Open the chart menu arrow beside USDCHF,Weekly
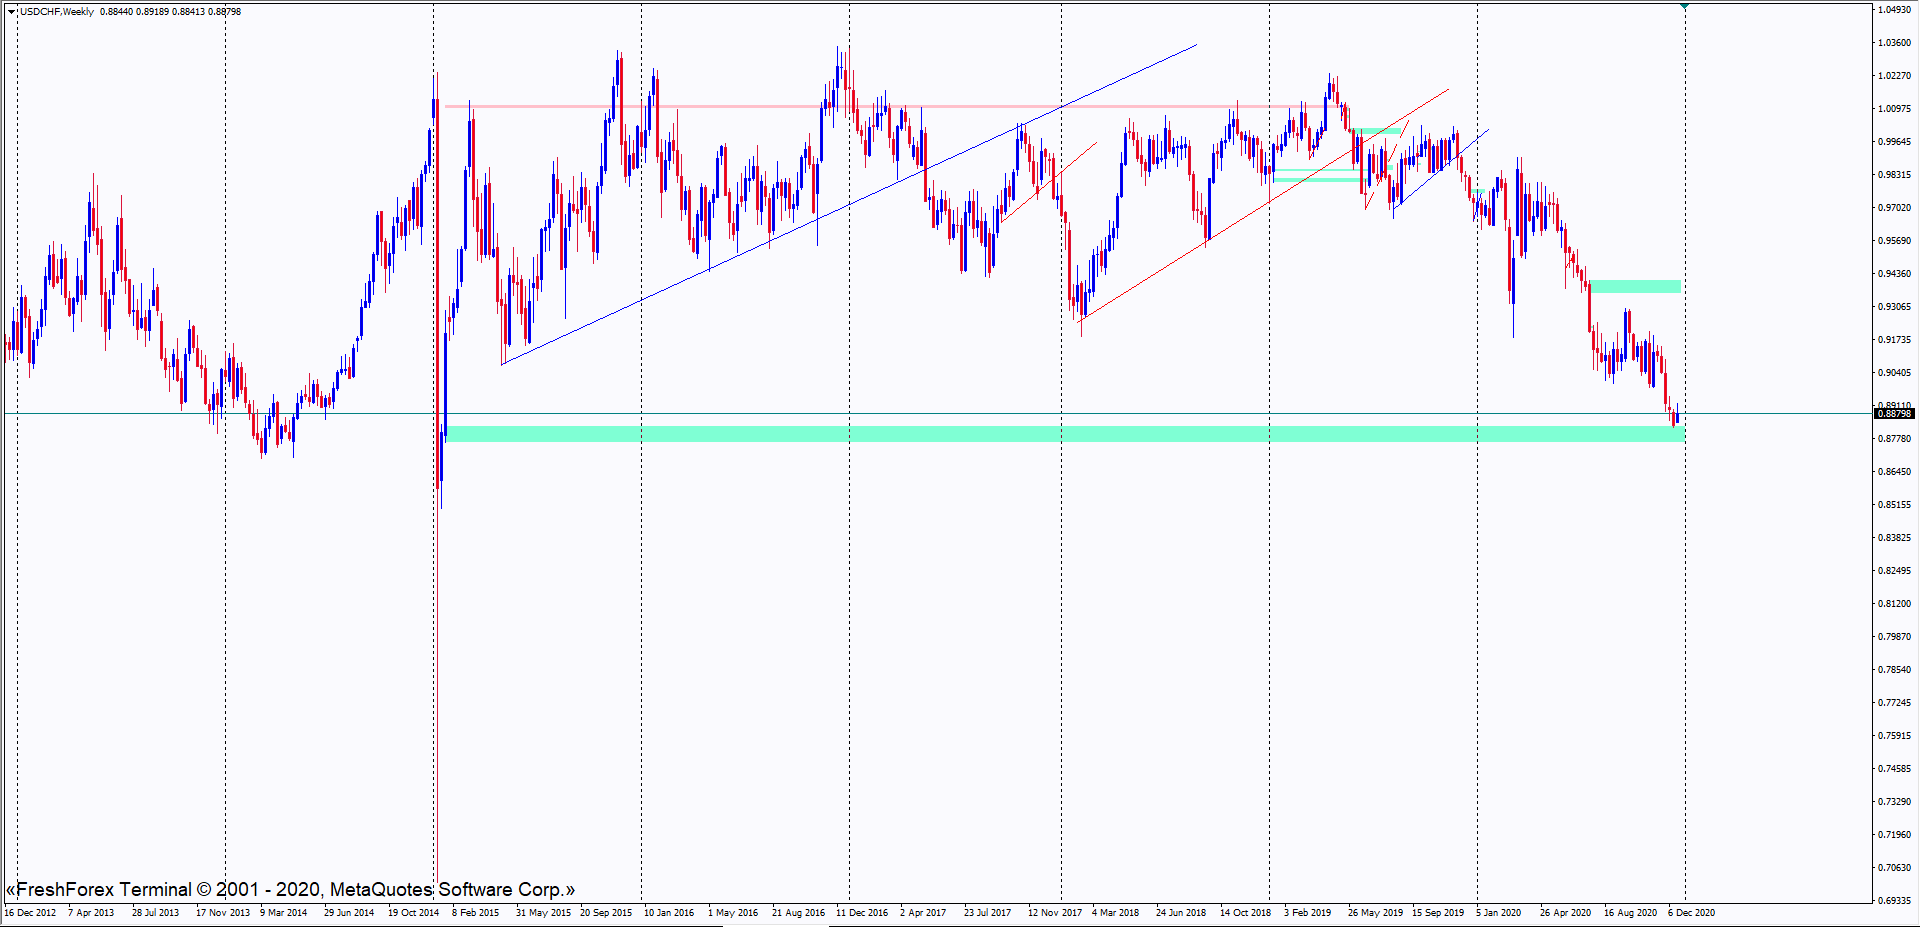1920x927 pixels. 11,12
